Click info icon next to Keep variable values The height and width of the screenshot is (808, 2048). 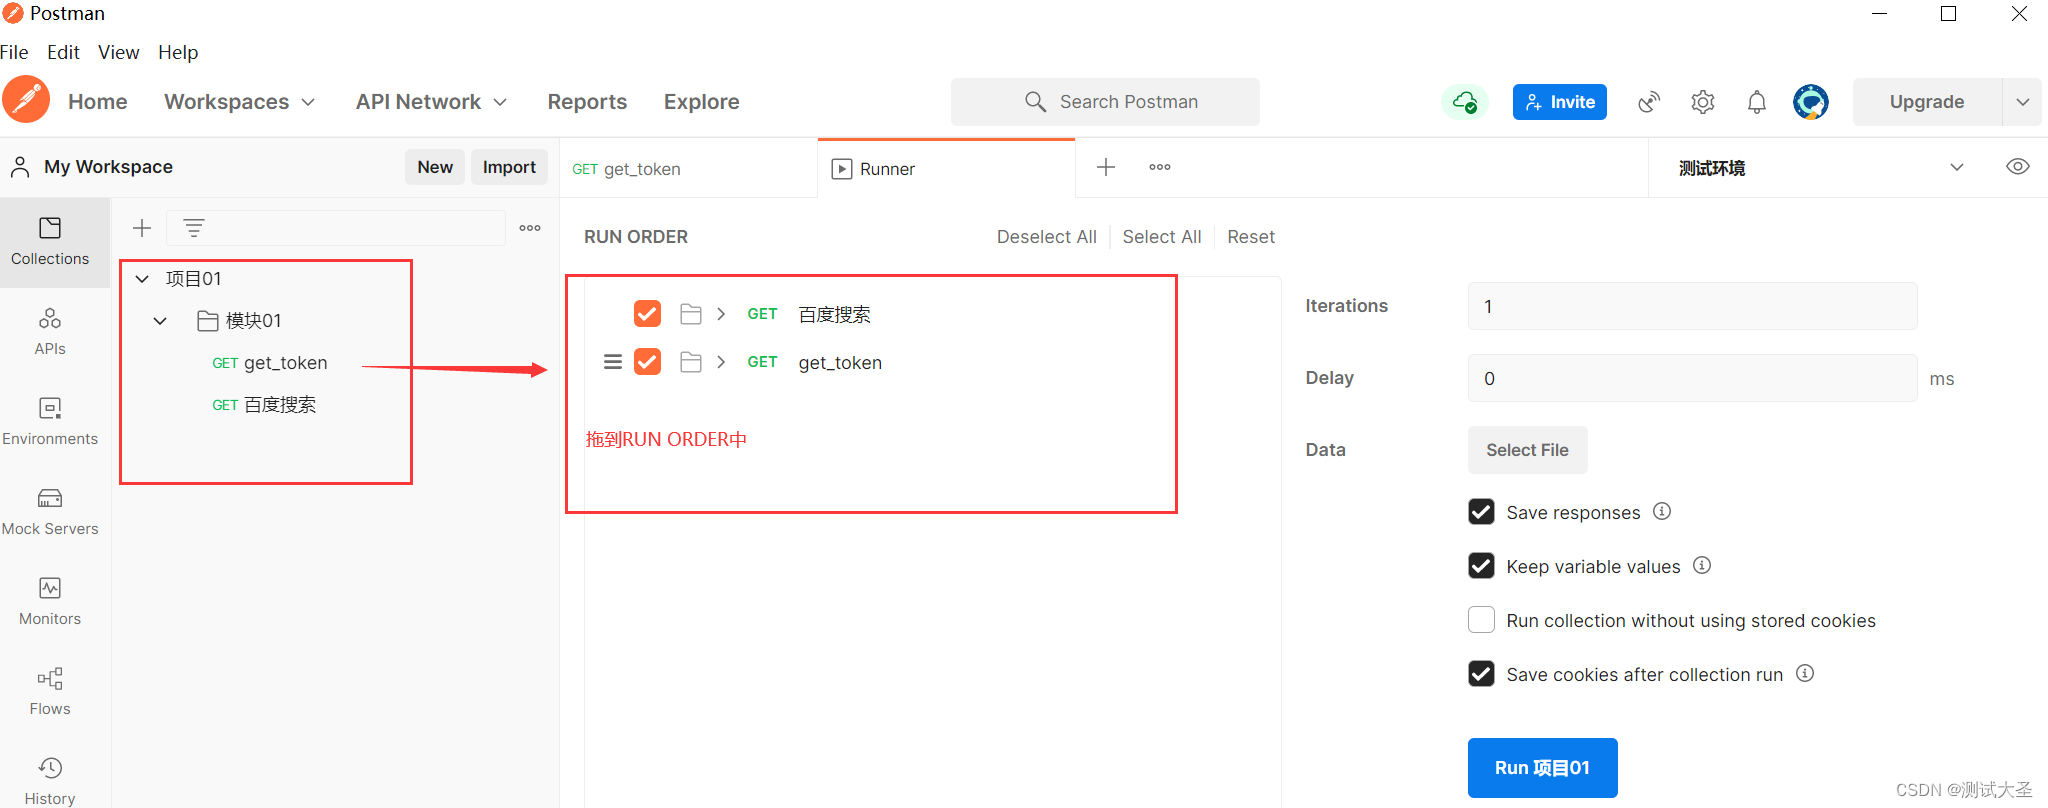[x=1702, y=565]
